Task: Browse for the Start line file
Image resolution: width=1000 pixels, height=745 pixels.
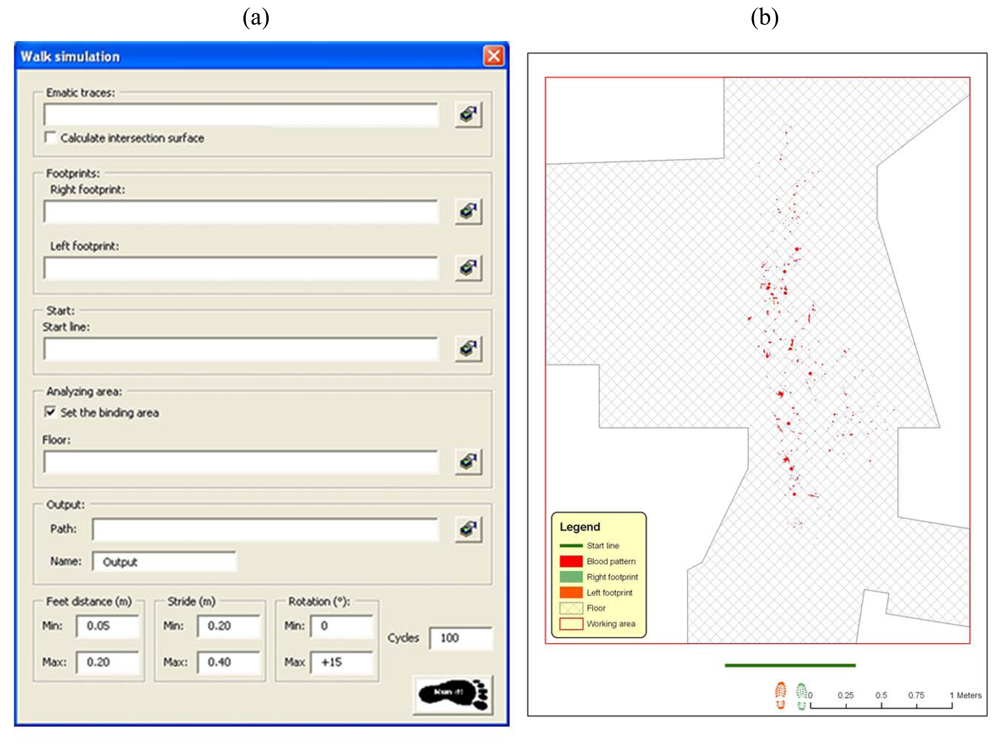Action: click(467, 348)
